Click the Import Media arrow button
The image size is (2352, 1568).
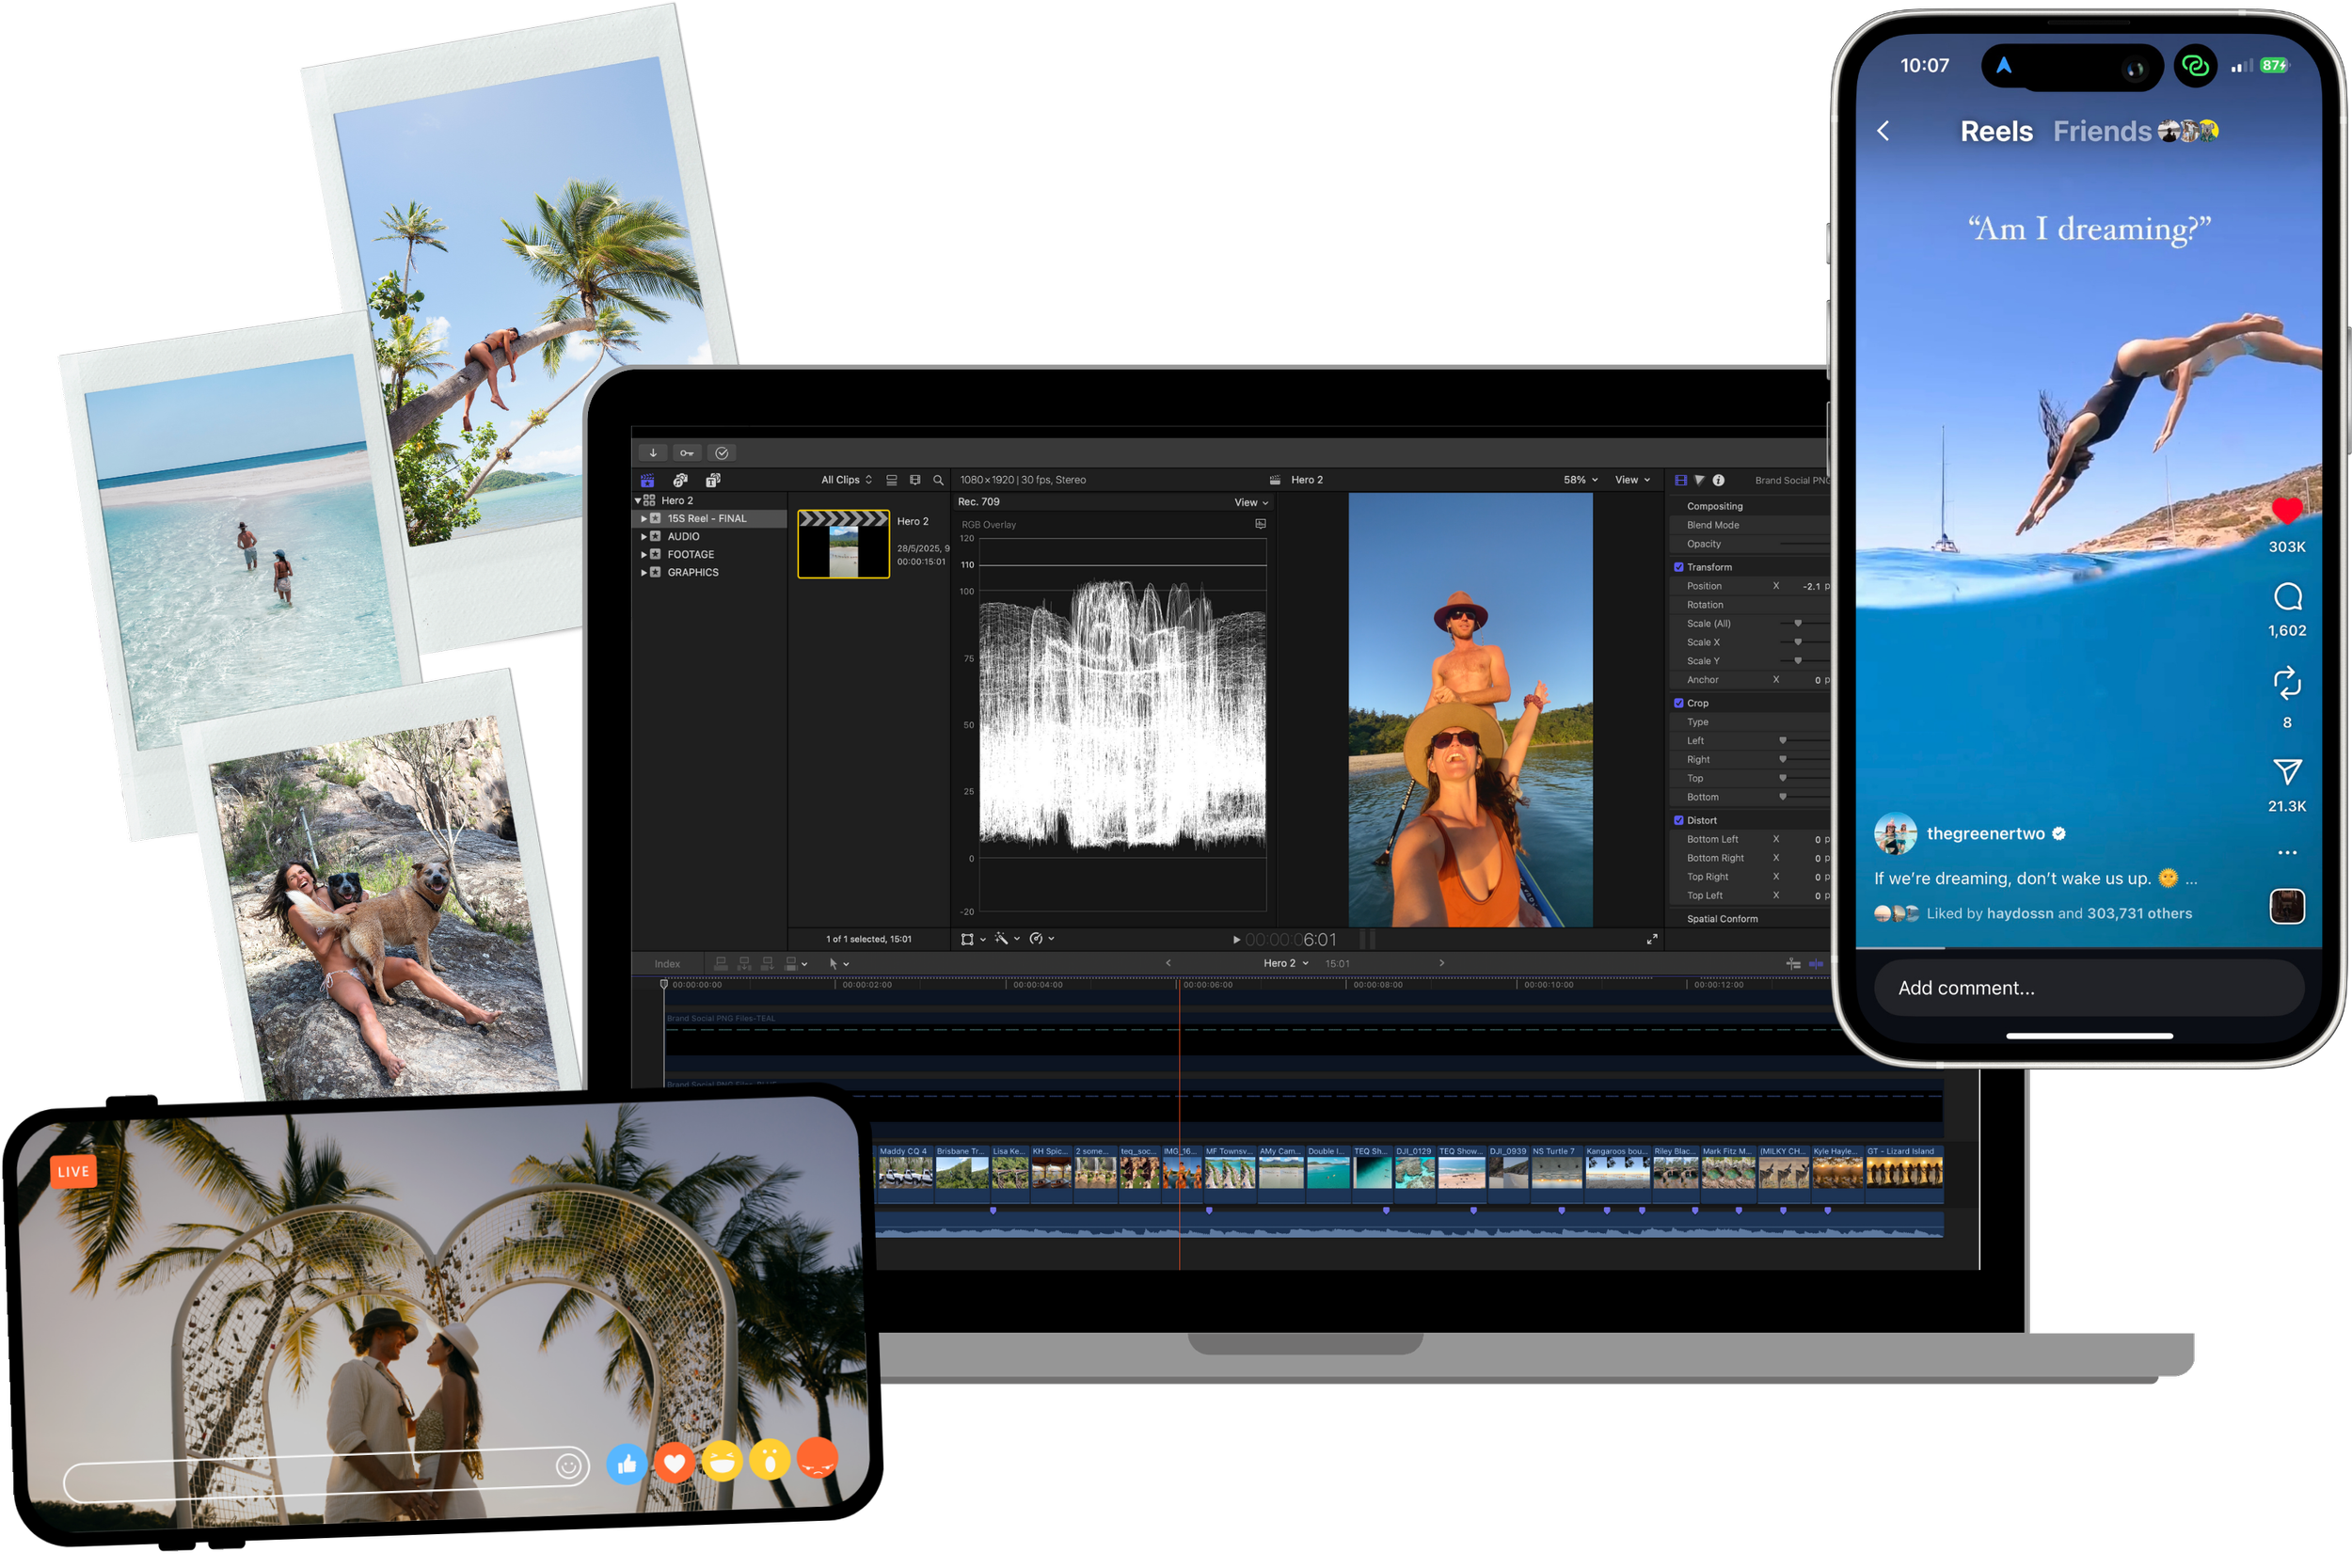click(x=653, y=453)
